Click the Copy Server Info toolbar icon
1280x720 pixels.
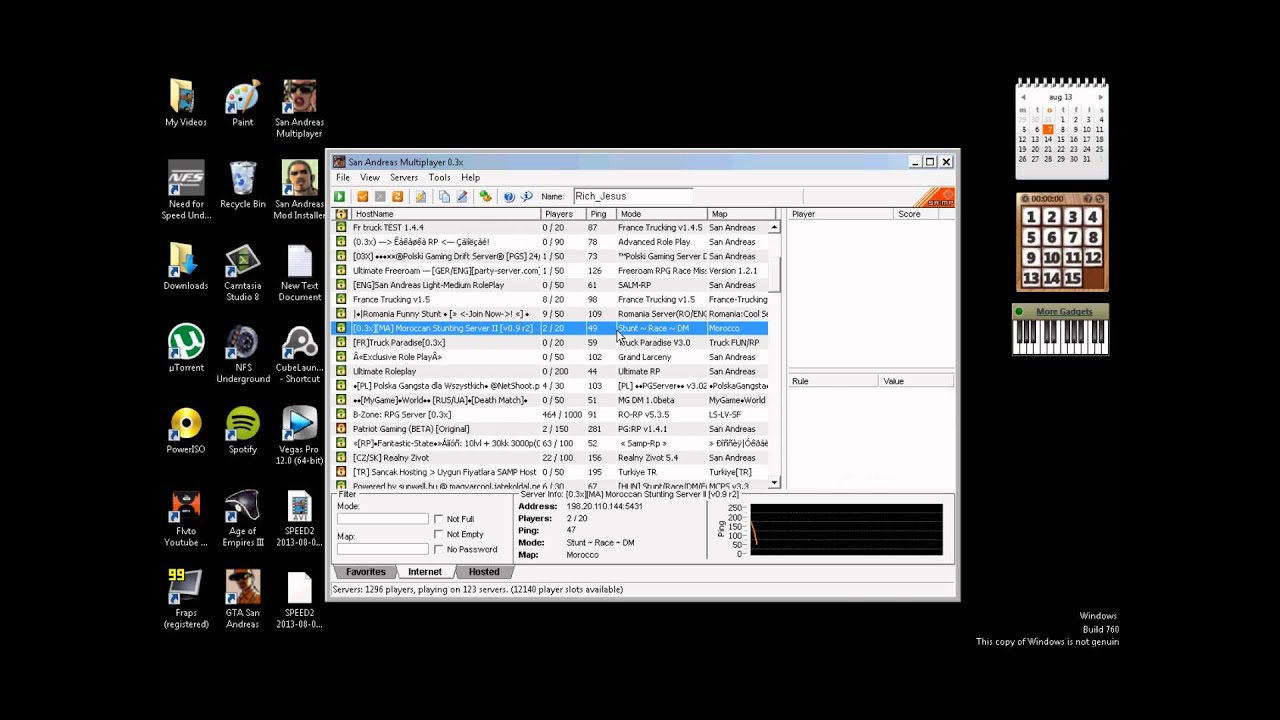tap(444, 197)
